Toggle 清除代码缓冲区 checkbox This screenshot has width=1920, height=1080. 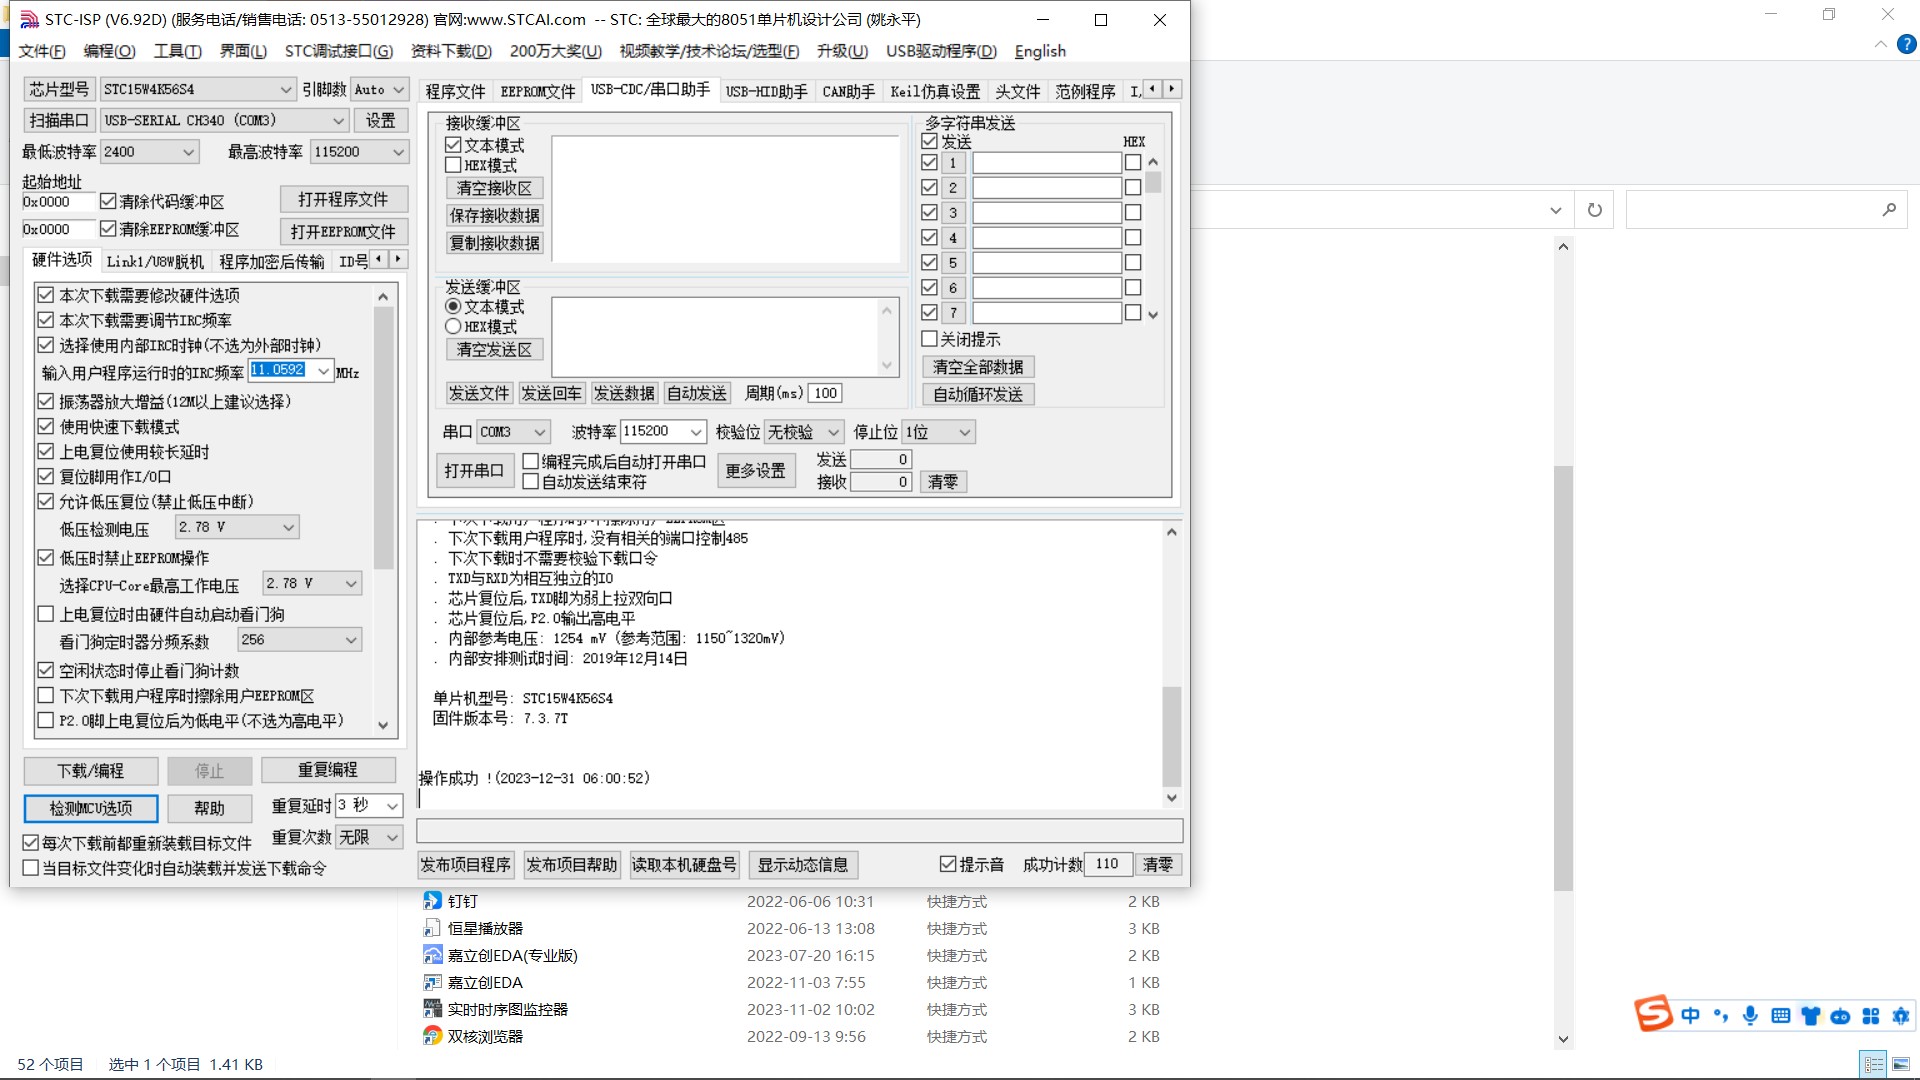[x=108, y=202]
